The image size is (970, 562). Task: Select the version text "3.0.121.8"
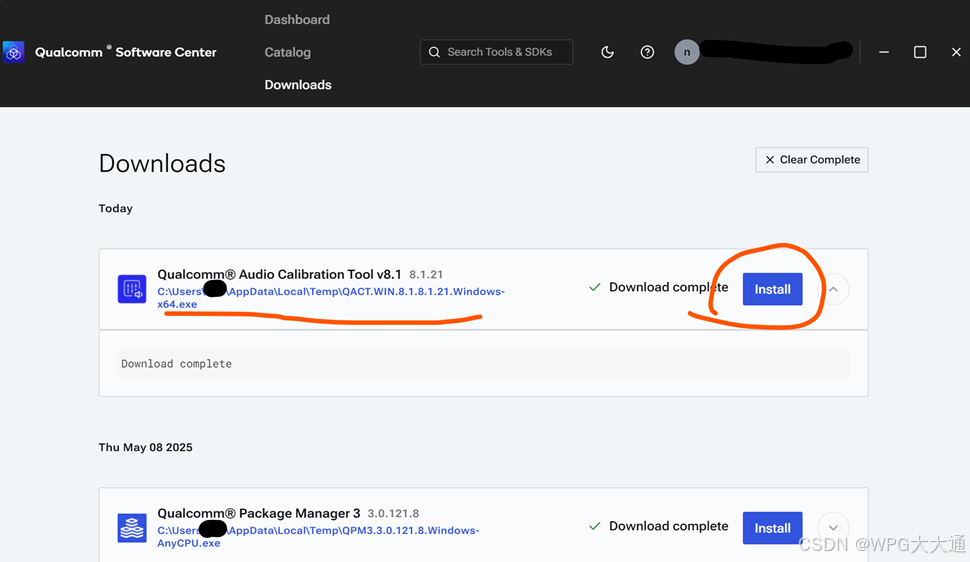click(x=393, y=513)
